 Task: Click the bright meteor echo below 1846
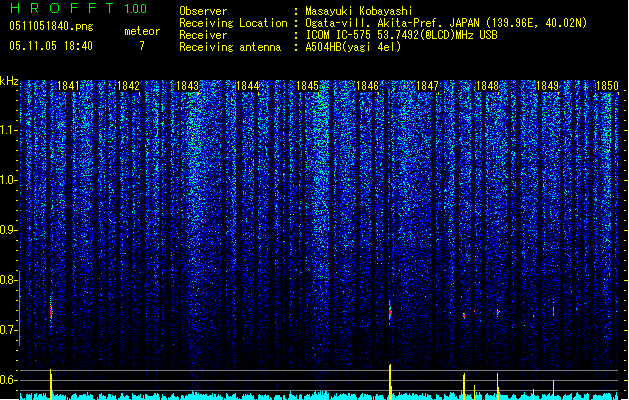tap(390, 312)
